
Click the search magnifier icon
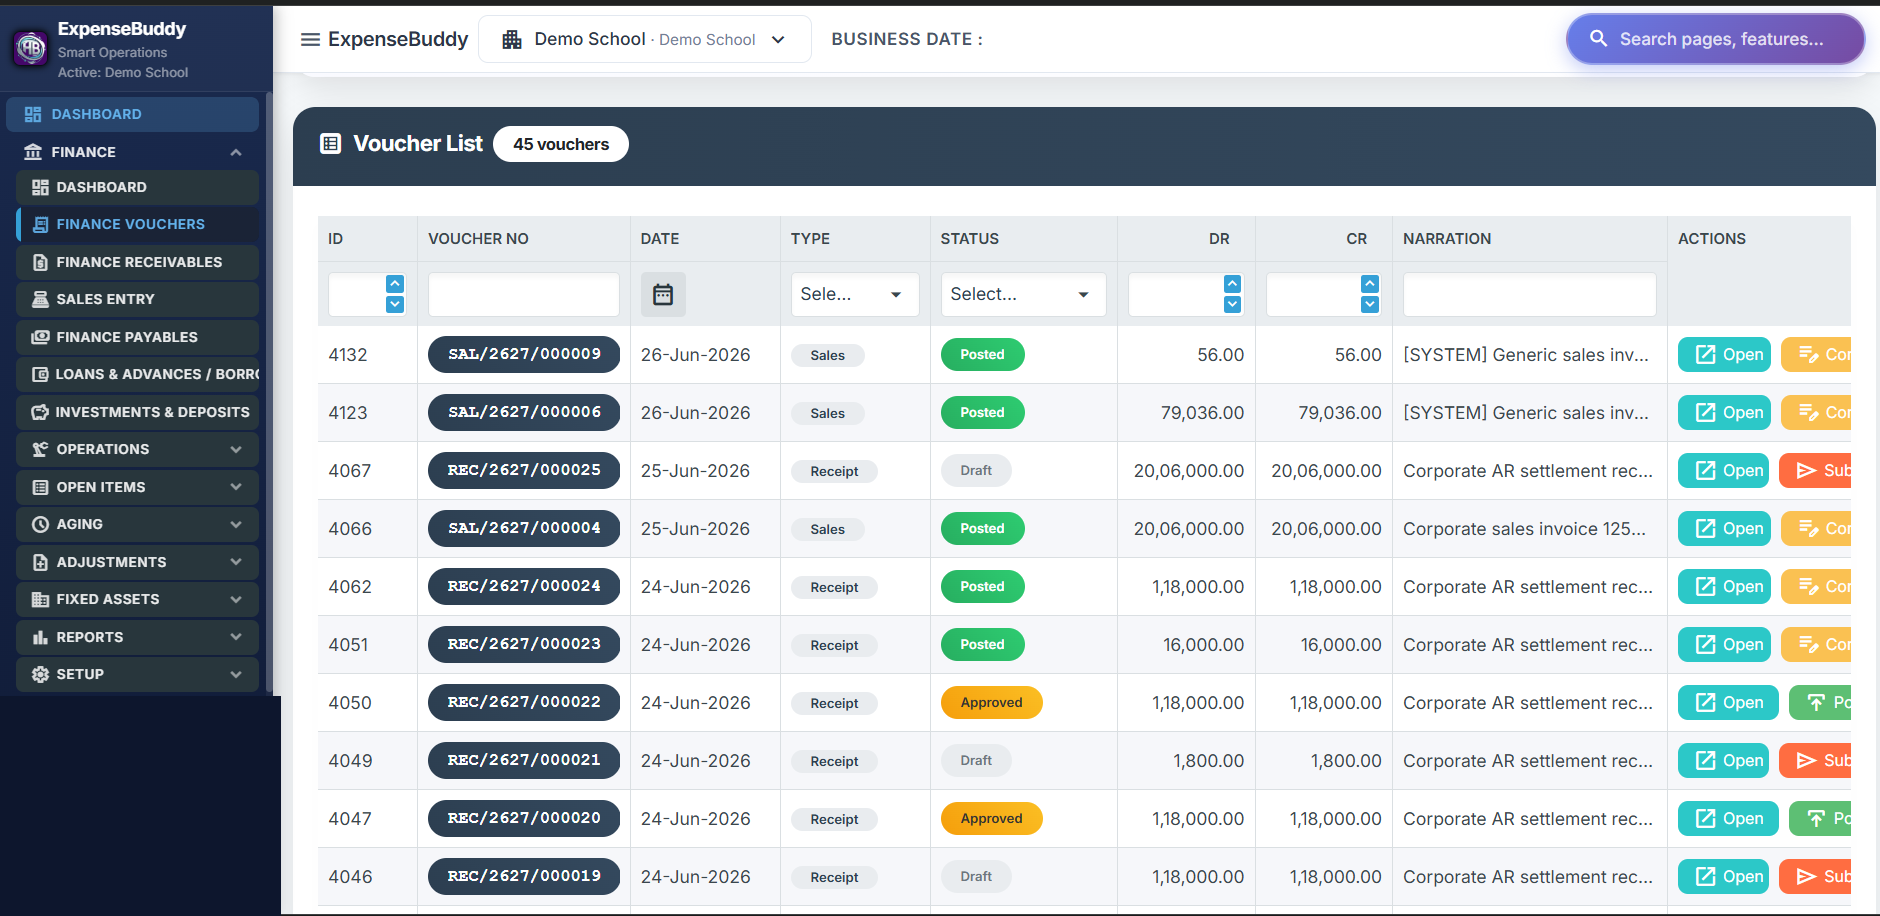[1598, 39]
